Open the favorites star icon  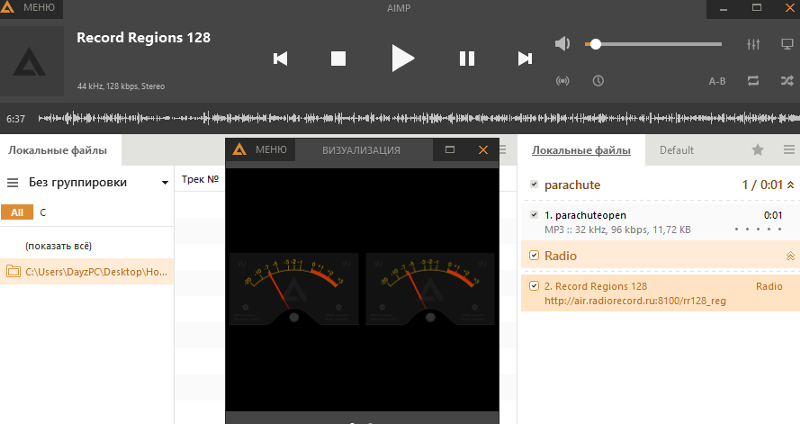click(758, 149)
